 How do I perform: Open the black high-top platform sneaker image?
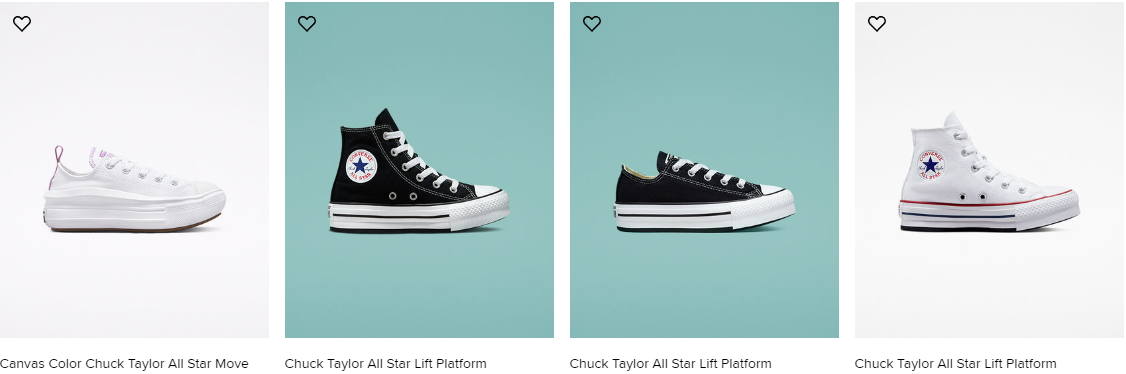[x=419, y=170]
